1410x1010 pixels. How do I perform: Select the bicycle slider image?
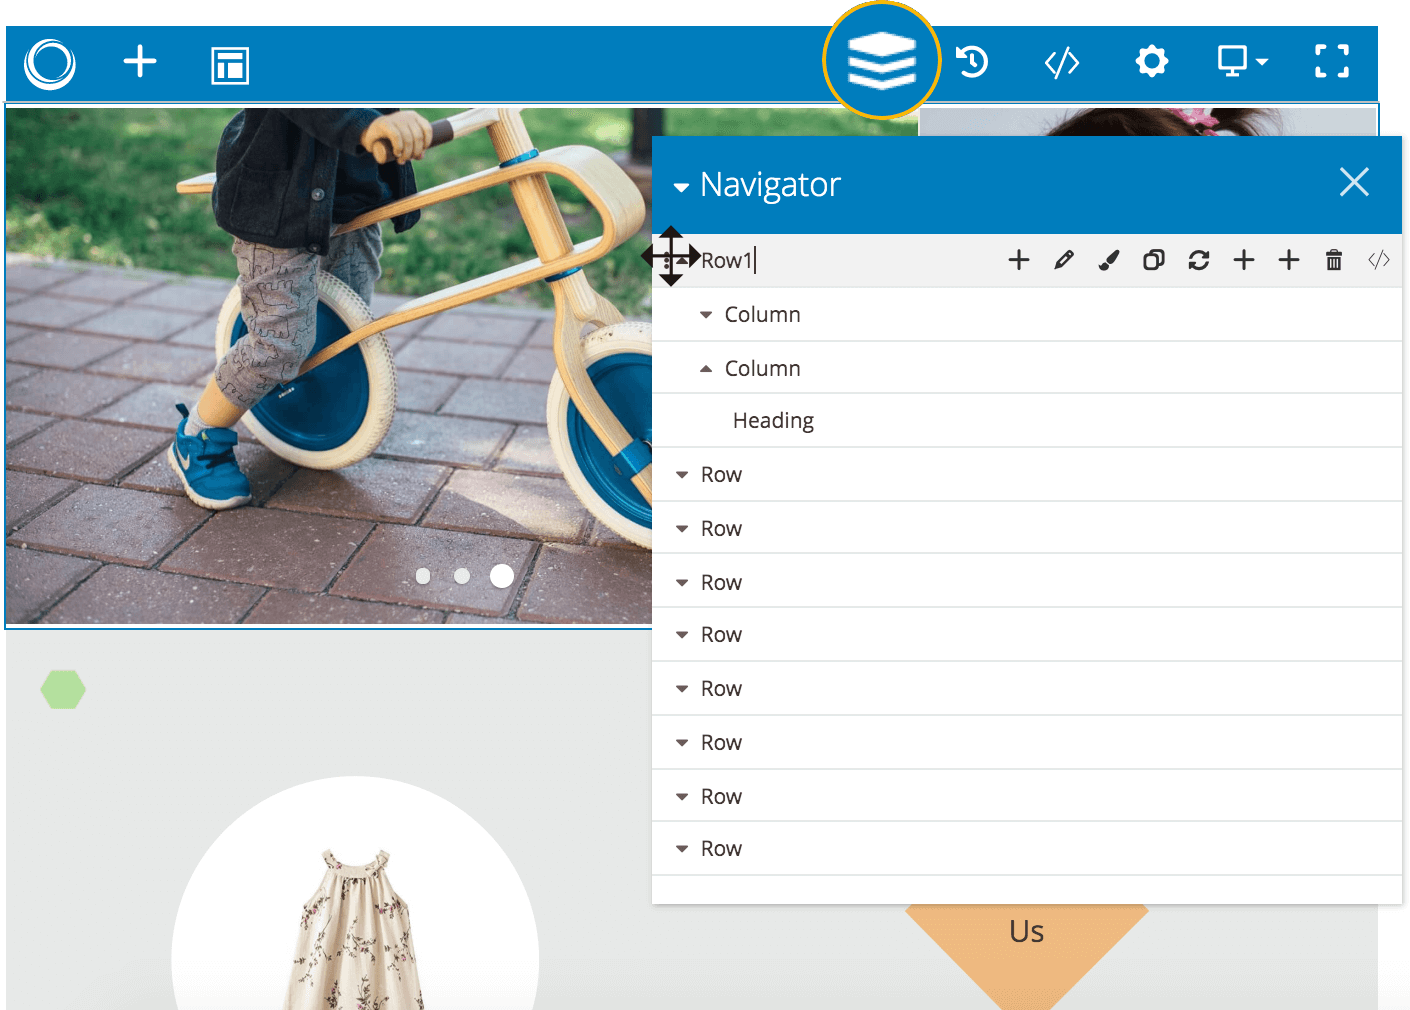(328, 366)
